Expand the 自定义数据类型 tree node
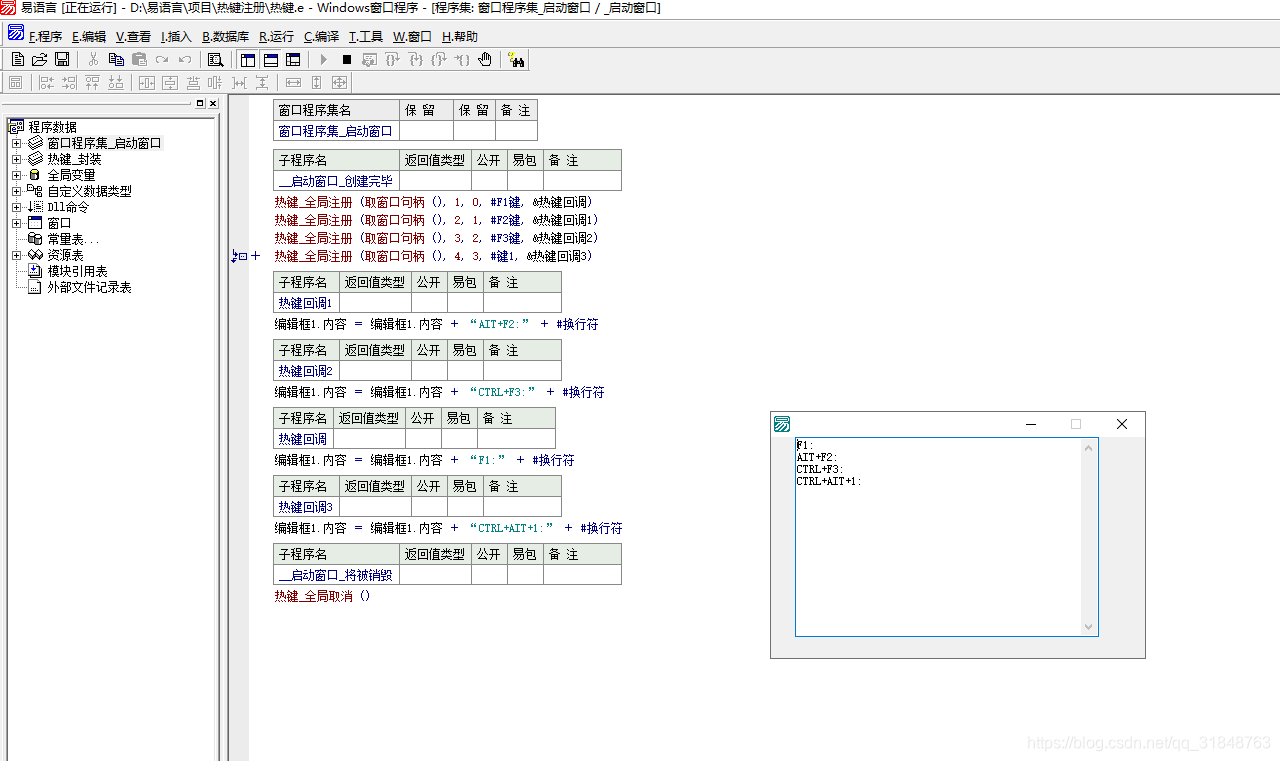This screenshot has height=761, width=1280. click(16, 191)
